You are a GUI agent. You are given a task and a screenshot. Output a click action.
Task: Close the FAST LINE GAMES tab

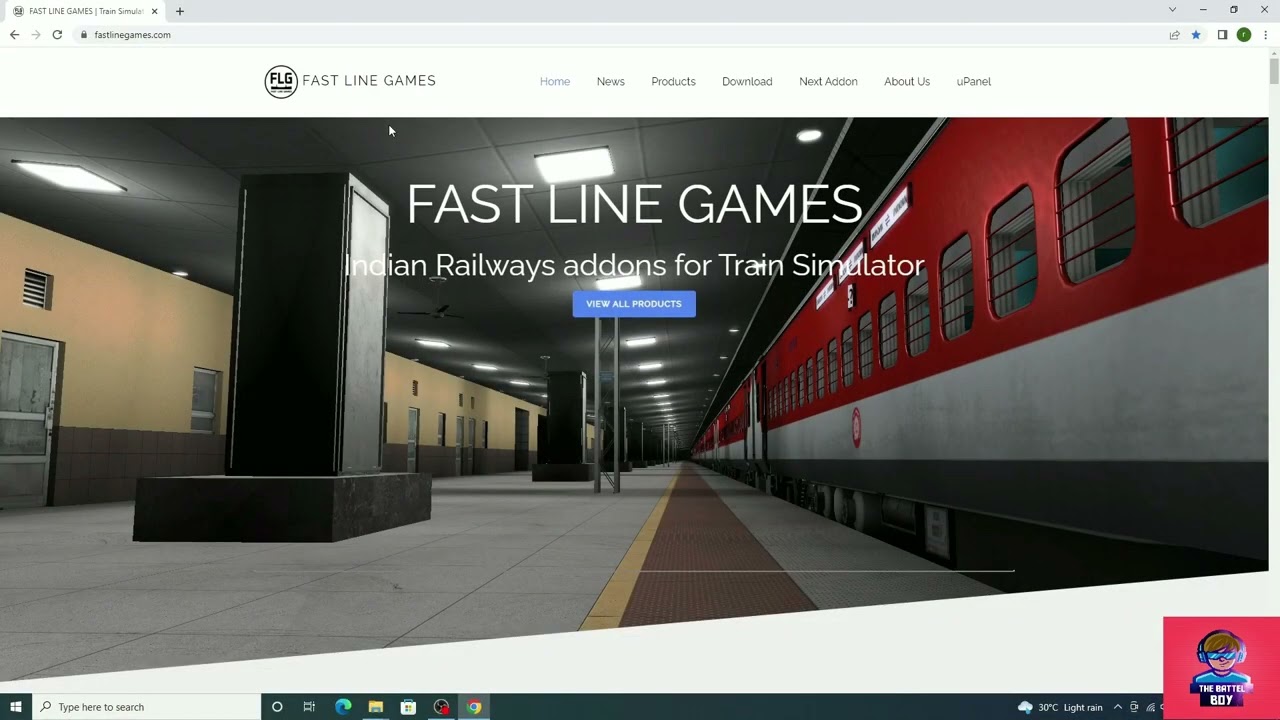point(154,11)
